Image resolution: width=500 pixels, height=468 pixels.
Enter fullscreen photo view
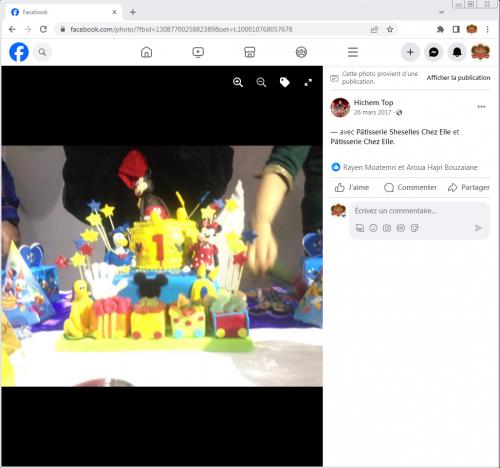(308, 82)
